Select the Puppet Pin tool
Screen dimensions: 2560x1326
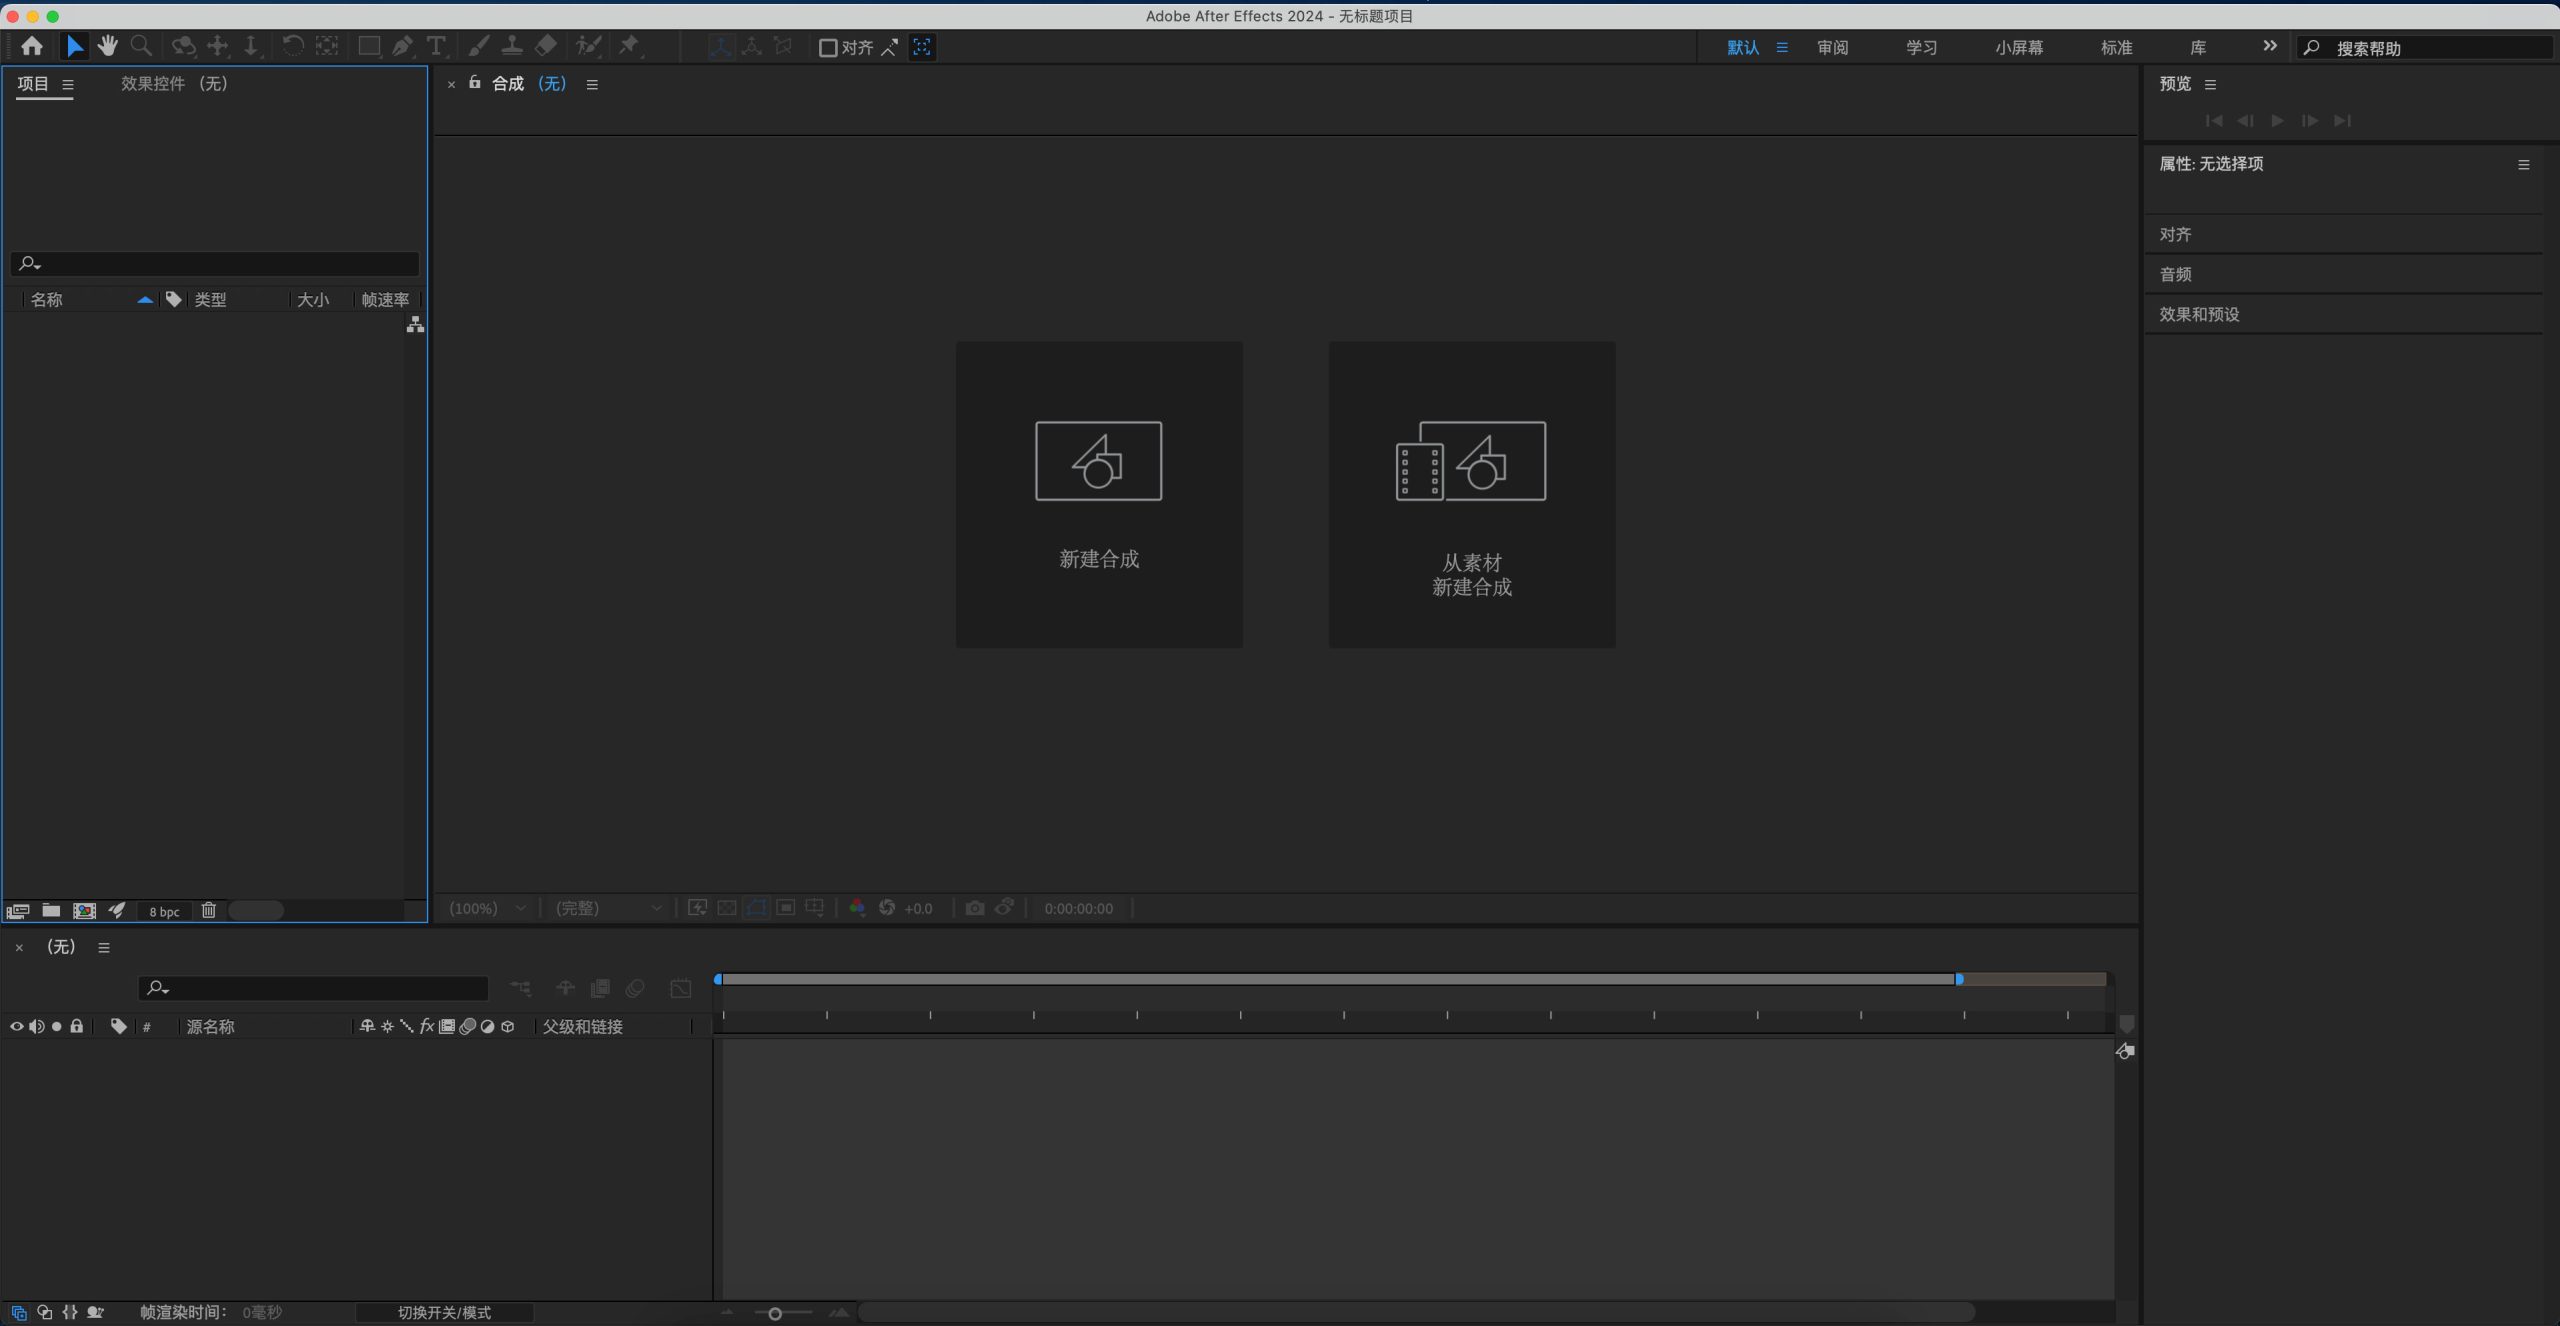629,46
